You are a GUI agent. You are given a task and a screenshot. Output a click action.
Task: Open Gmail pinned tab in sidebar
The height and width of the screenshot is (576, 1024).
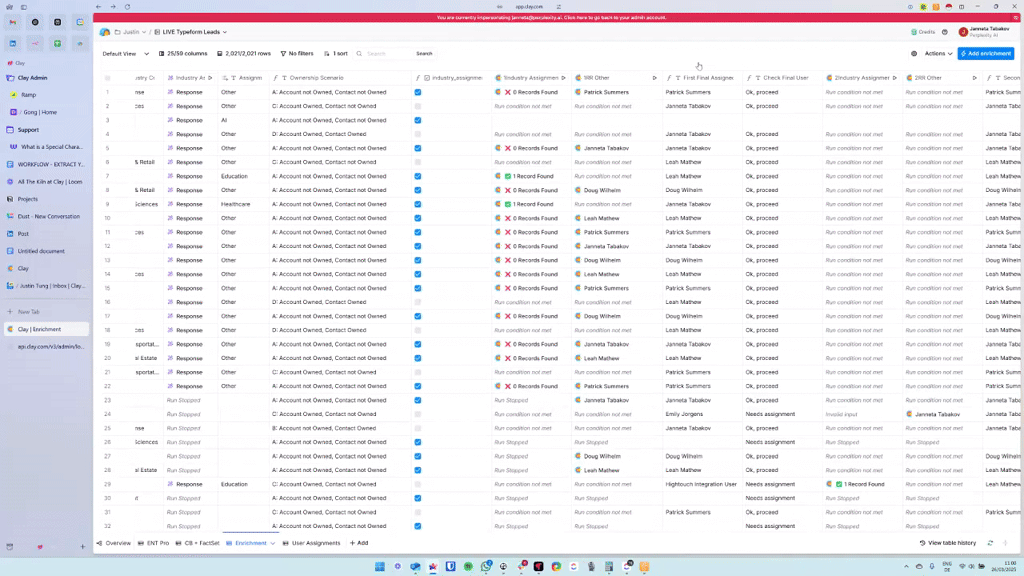coord(13,22)
